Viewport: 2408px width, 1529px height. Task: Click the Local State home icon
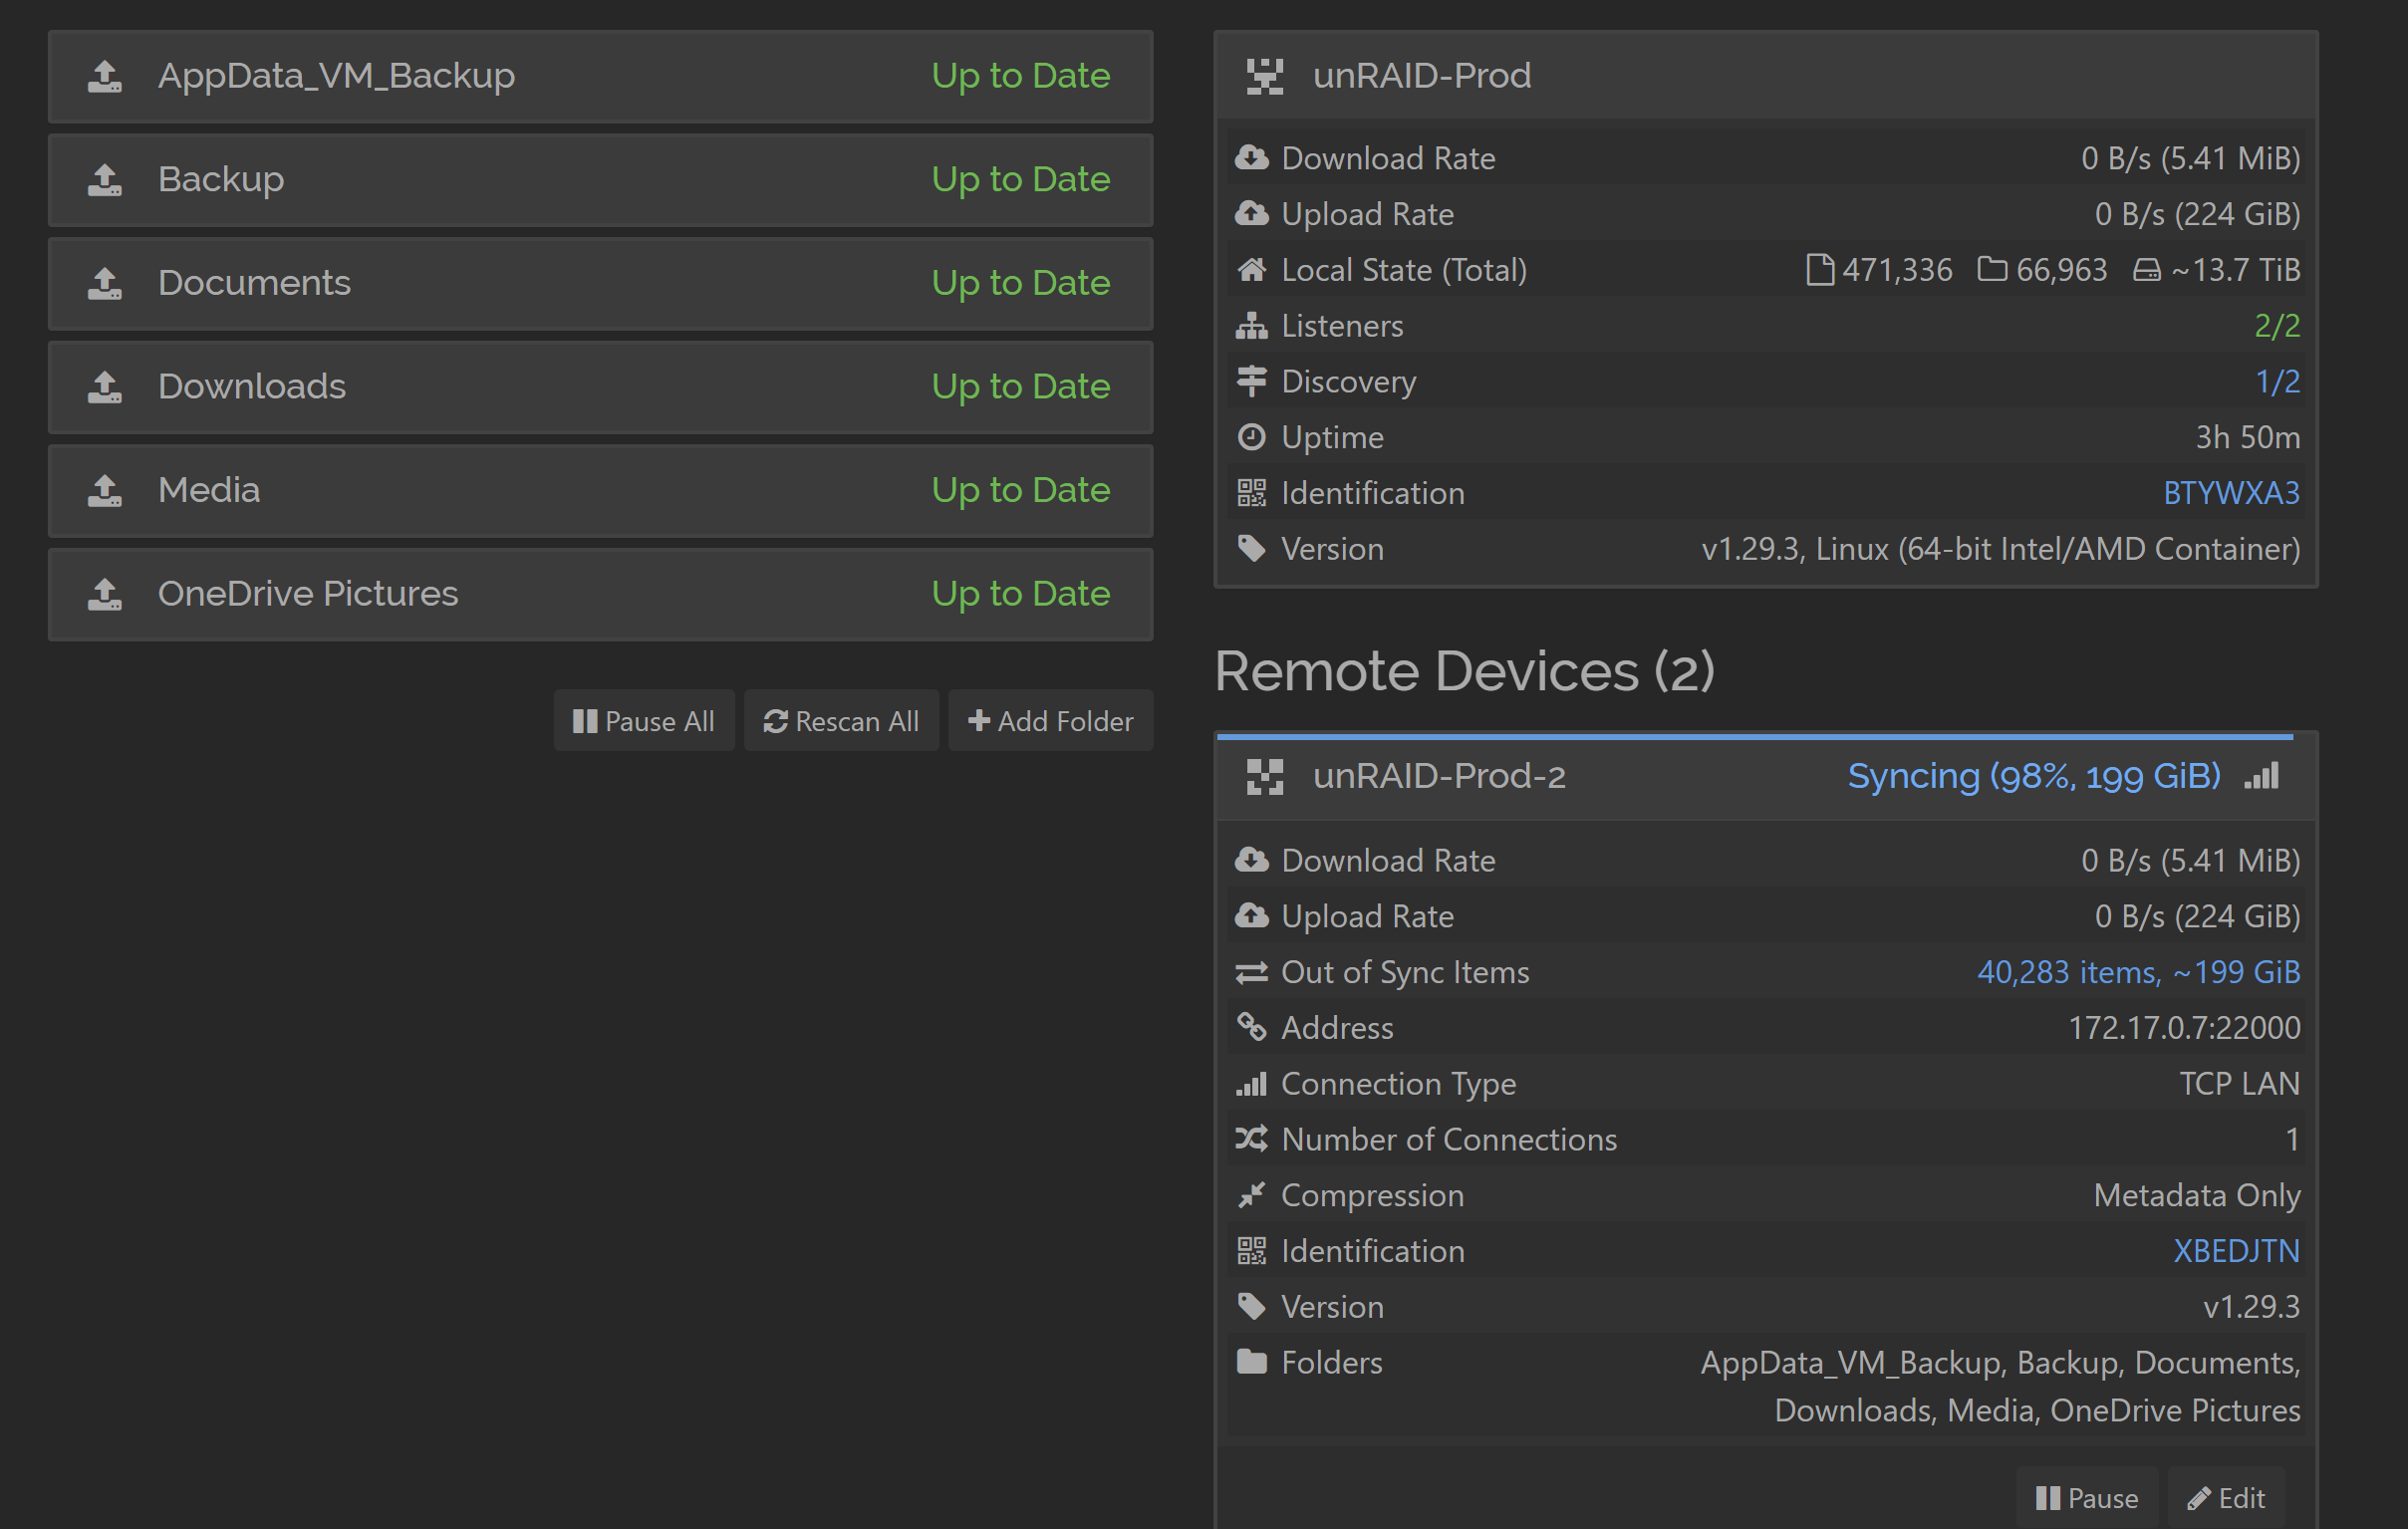pyautogui.click(x=1252, y=270)
